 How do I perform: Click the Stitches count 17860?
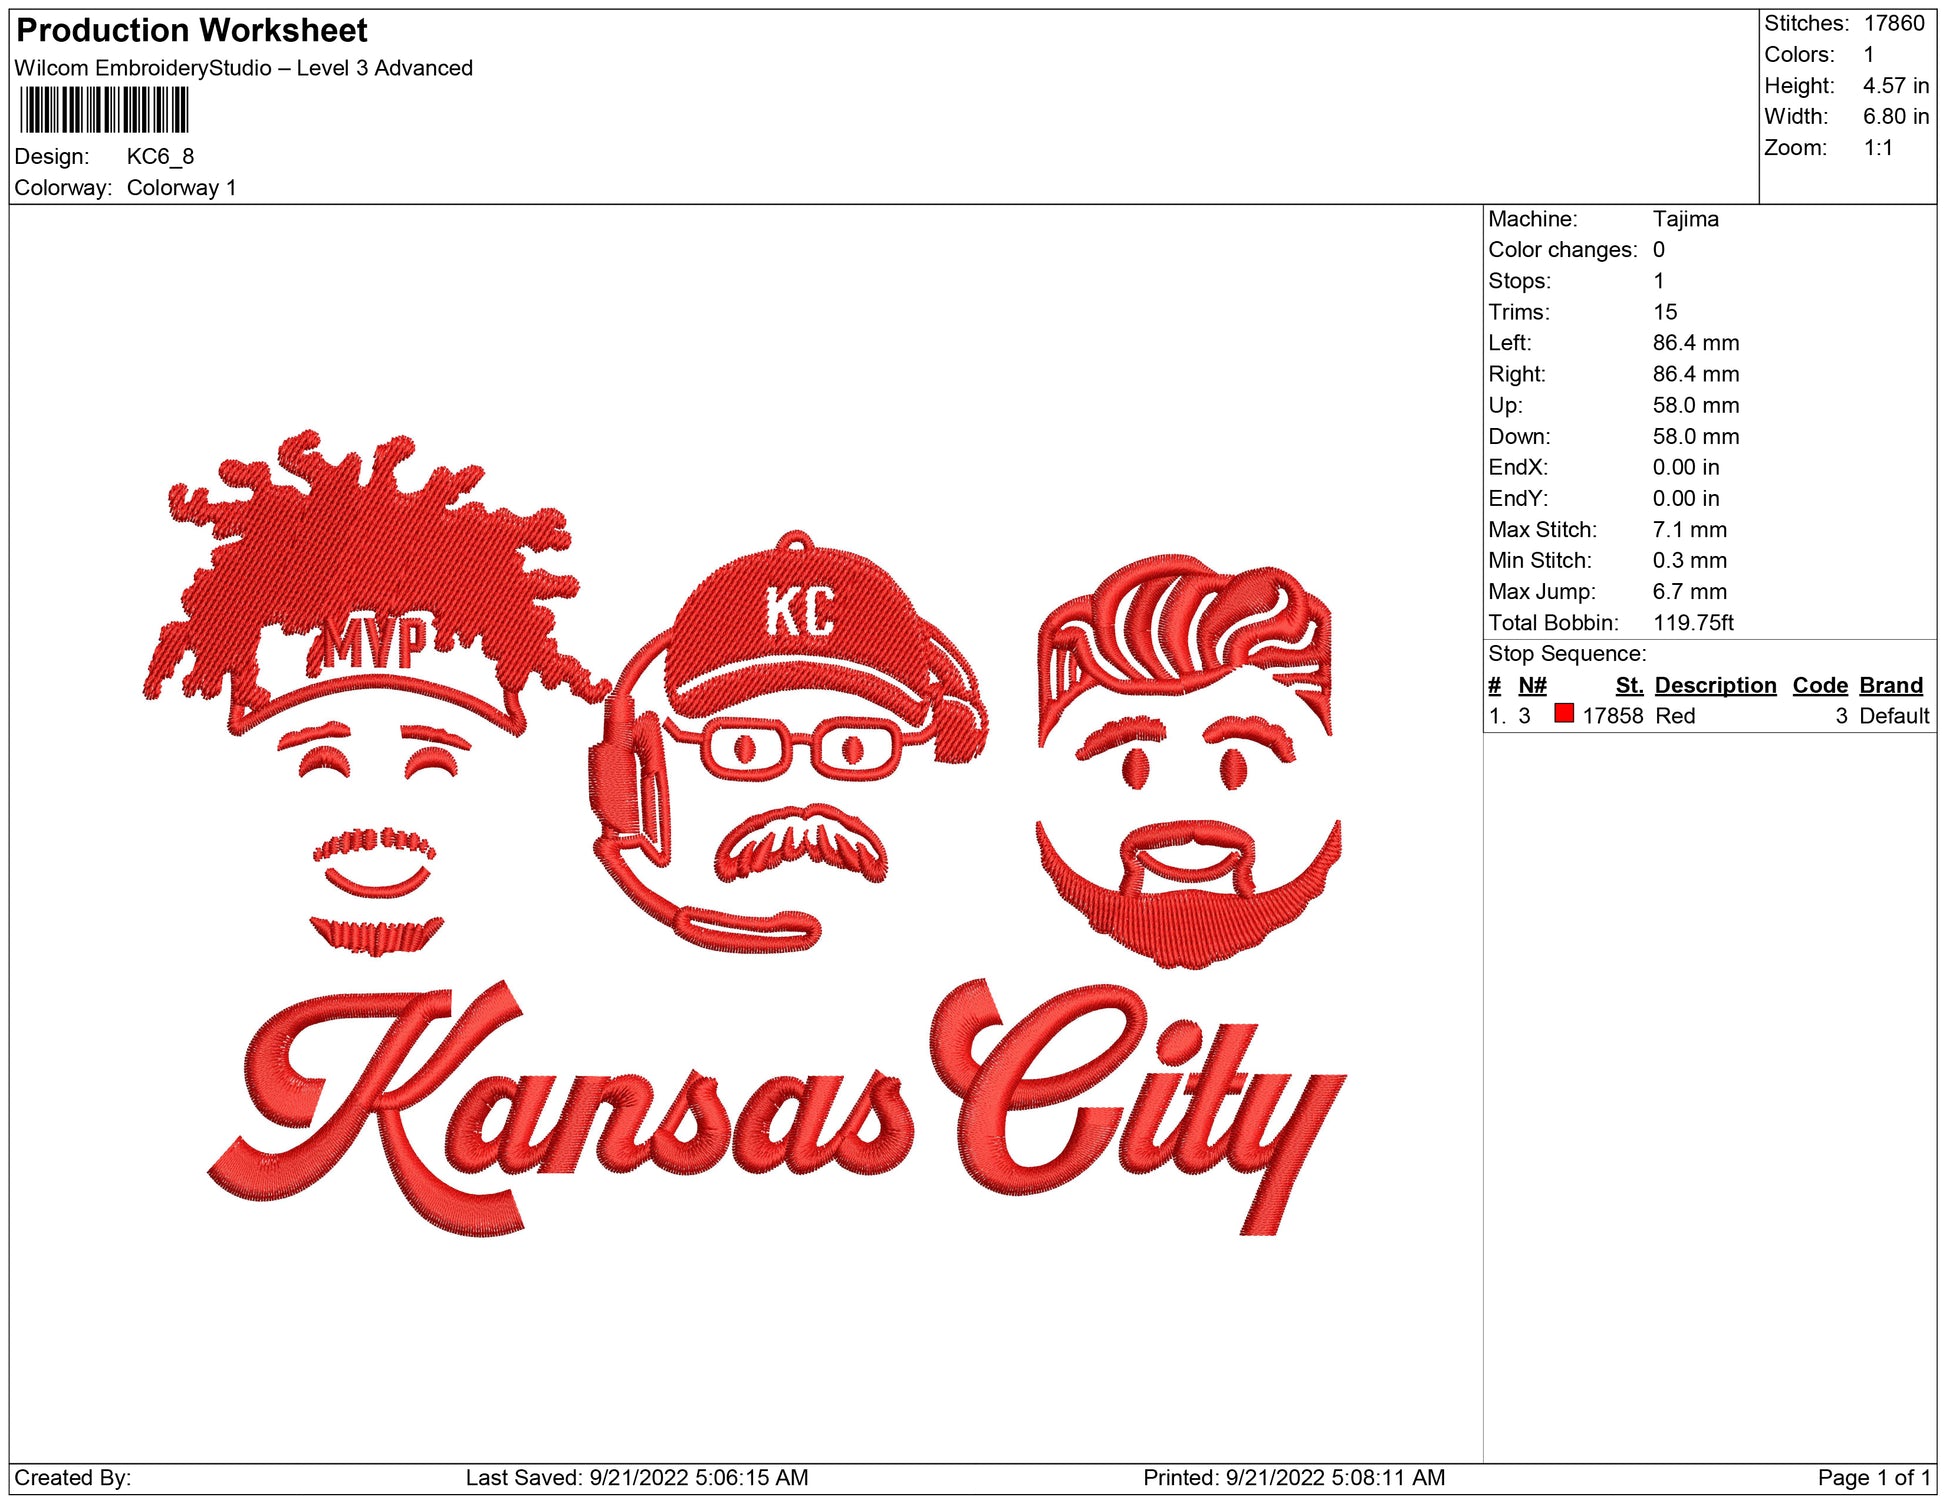tap(1893, 24)
